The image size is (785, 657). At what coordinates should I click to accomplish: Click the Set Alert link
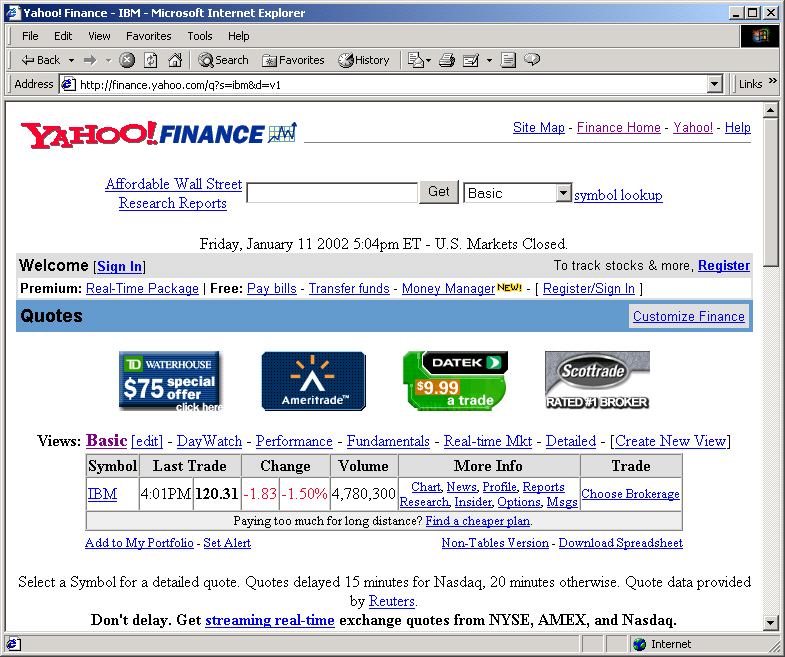(x=227, y=543)
